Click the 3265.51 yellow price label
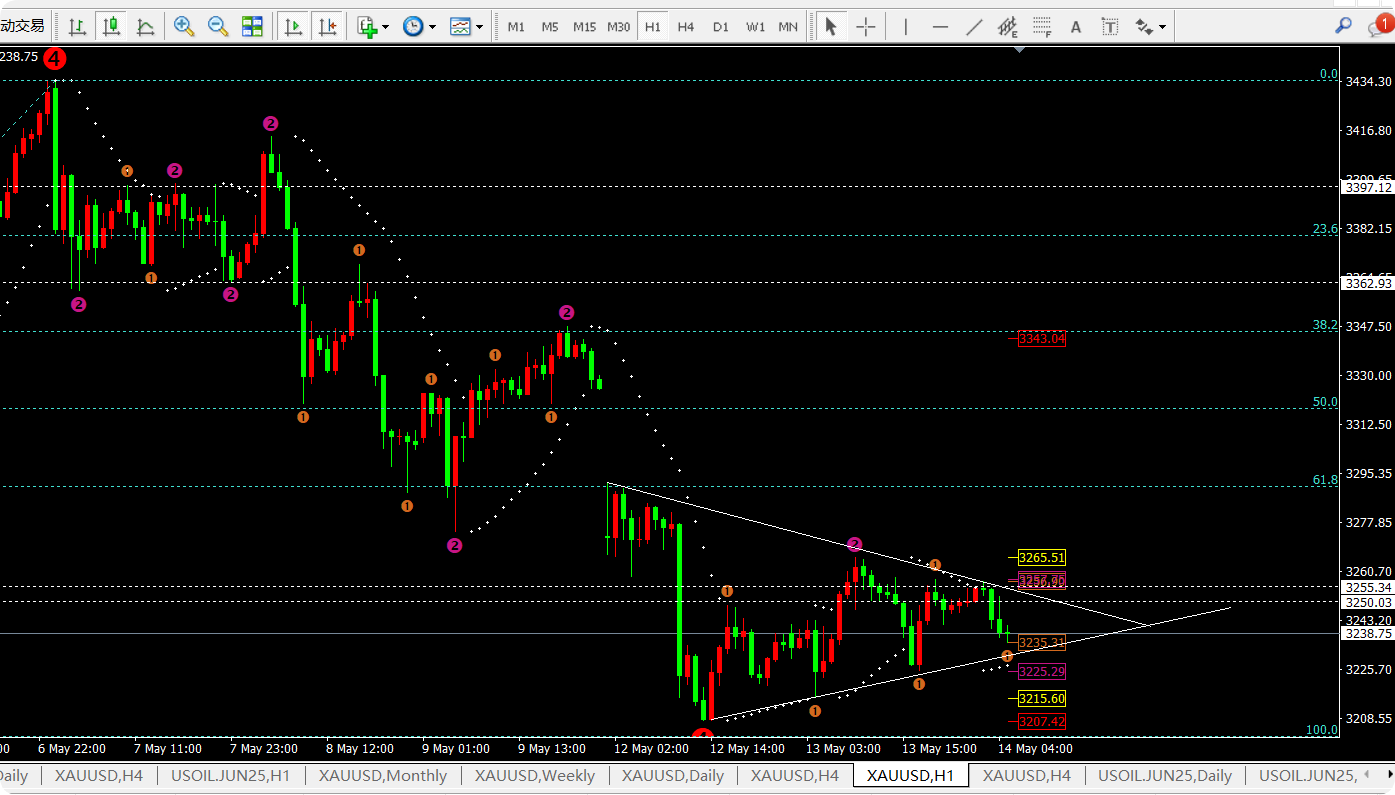1395x795 pixels. point(1041,557)
